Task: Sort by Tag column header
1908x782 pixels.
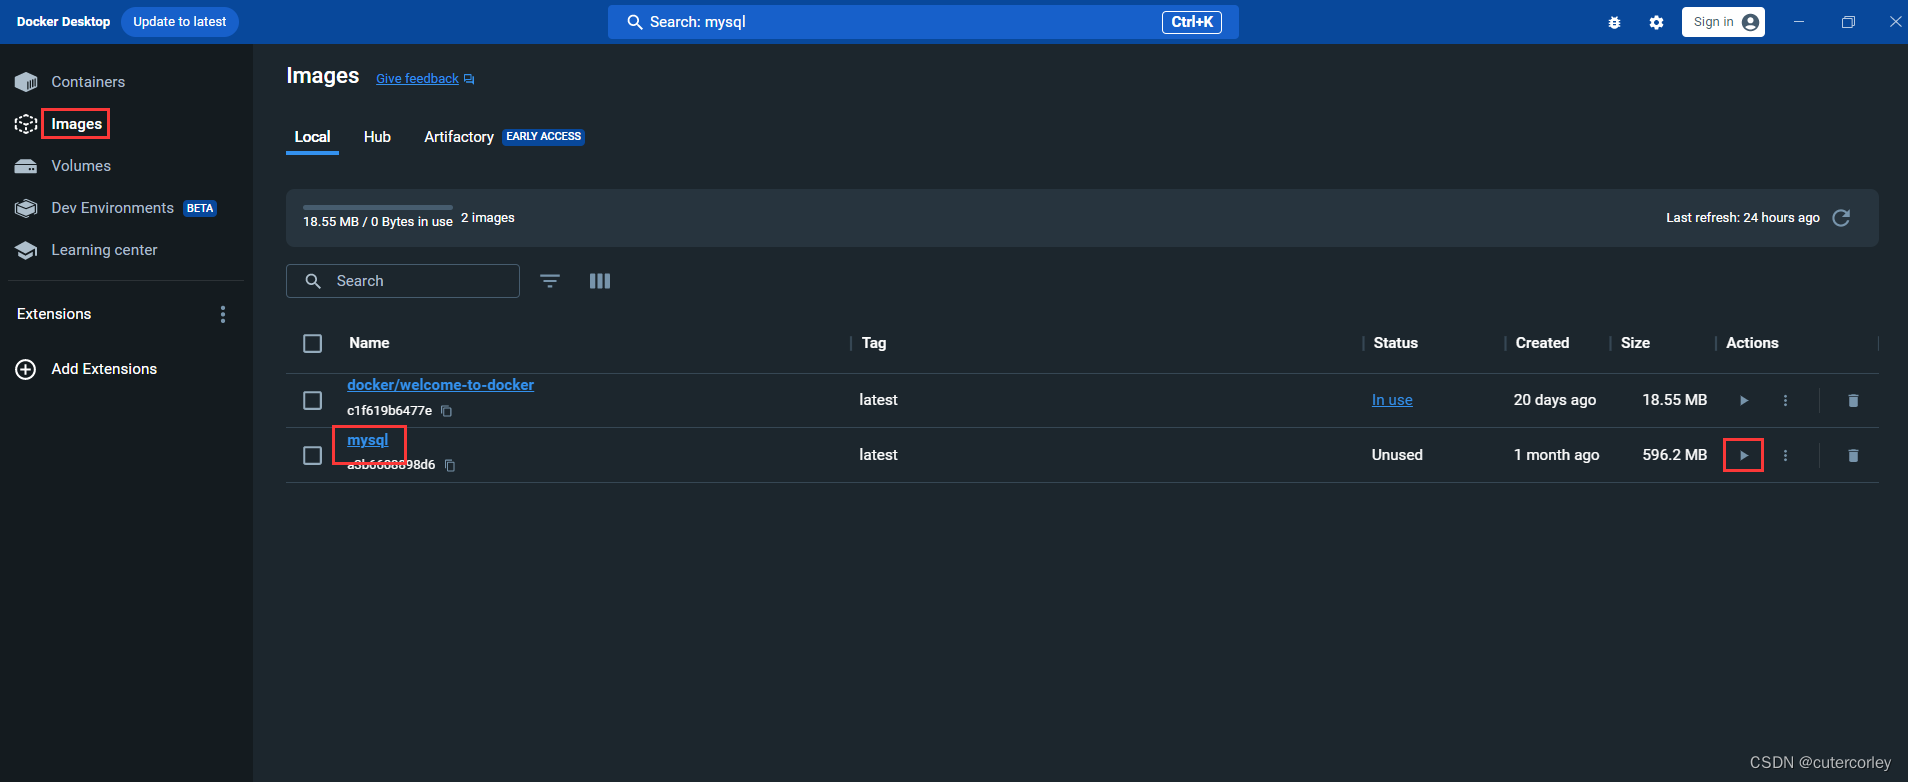Action: click(x=874, y=343)
